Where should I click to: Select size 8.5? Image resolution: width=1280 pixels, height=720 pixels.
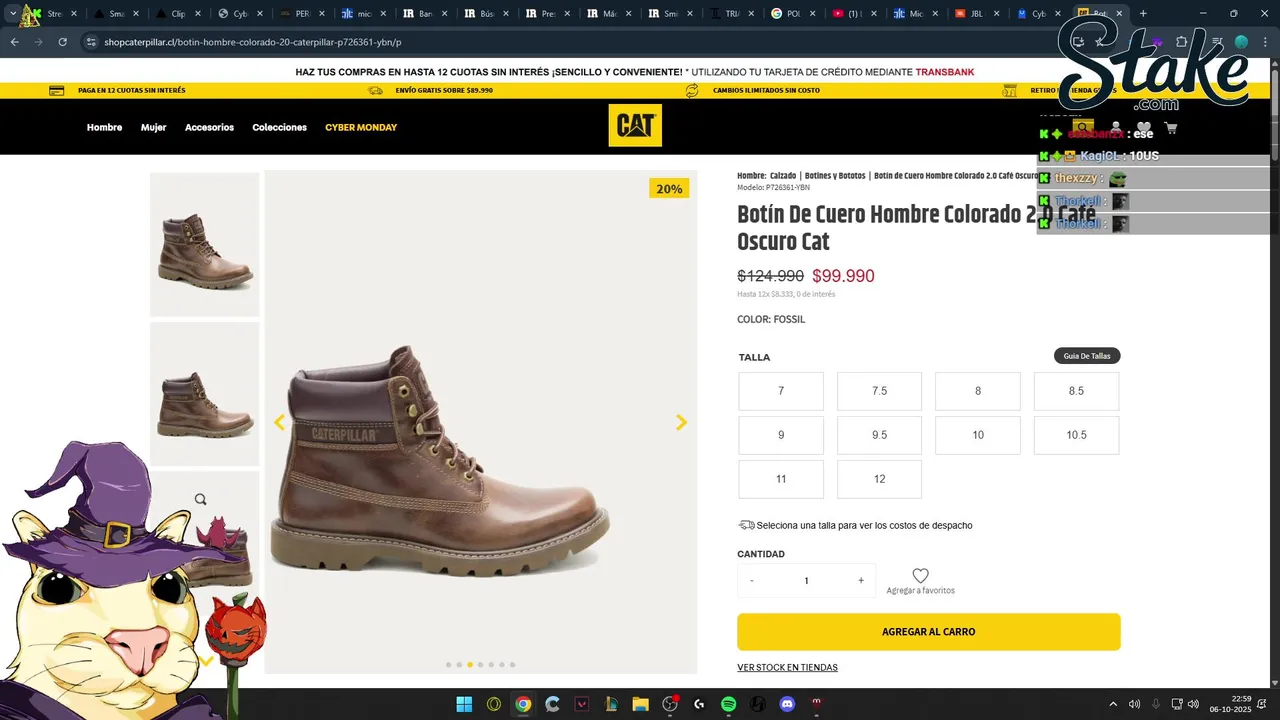1076,391
